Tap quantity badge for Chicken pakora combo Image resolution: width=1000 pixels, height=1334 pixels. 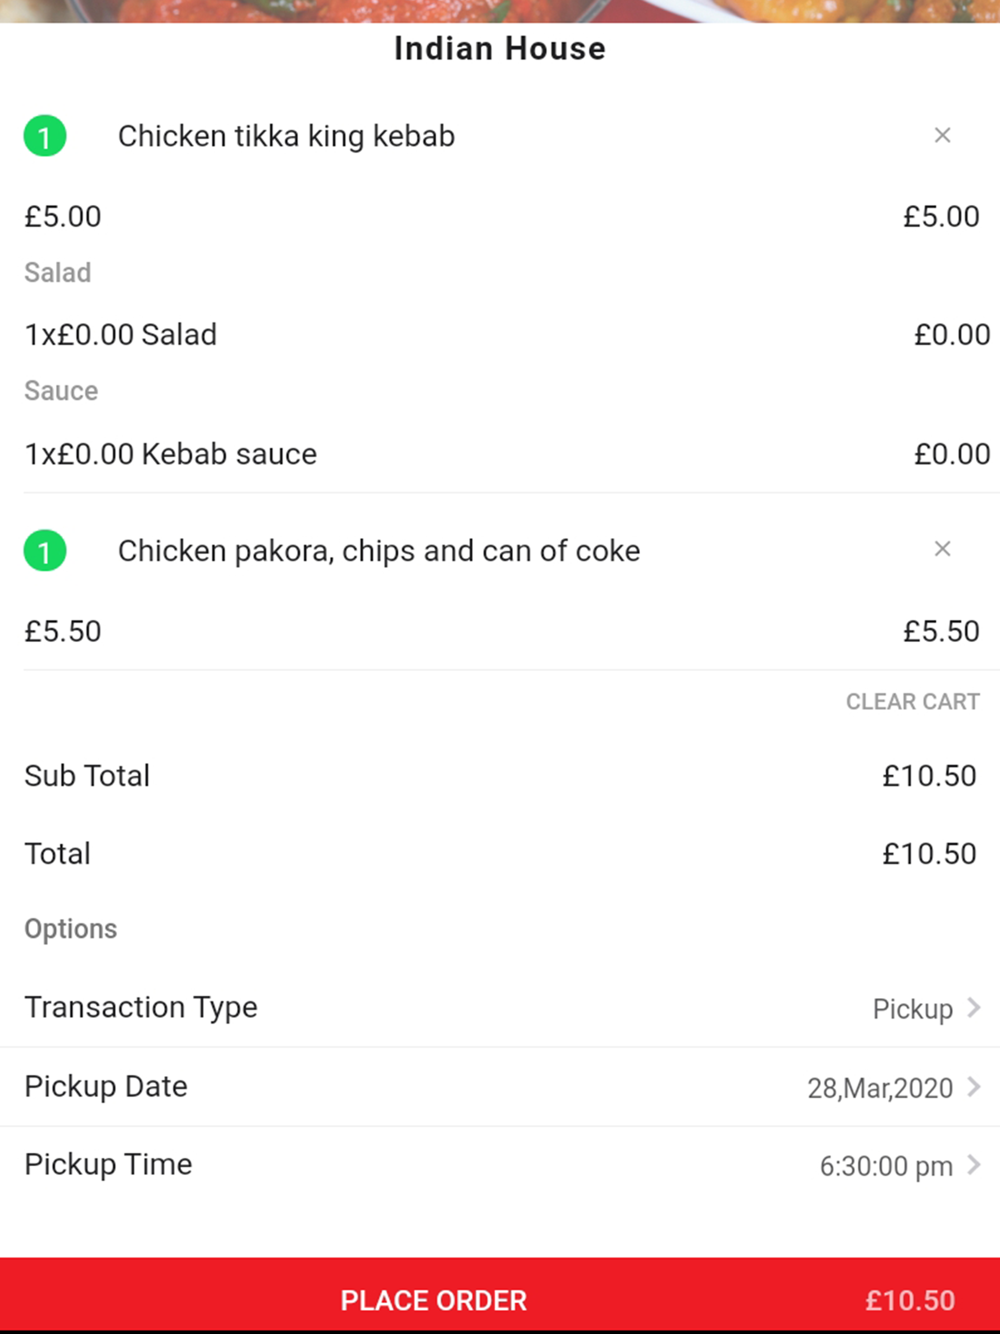pyautogui.click(x=45, y=551)
